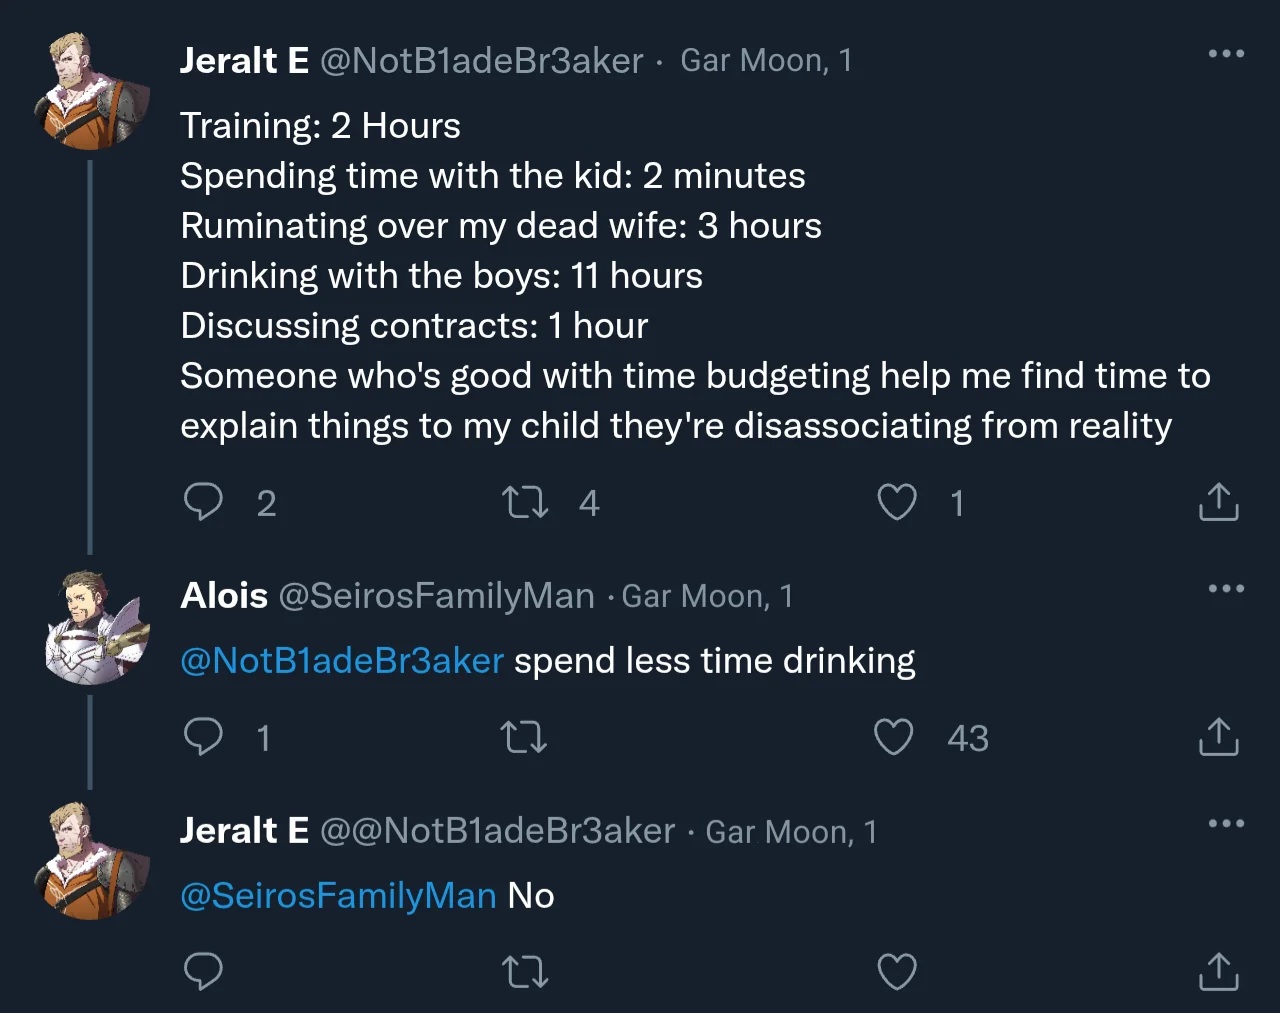Like Jeralt's time budgeting tweet
This screenshot has width=1280, height=1013.
click(x=896, y=502)
